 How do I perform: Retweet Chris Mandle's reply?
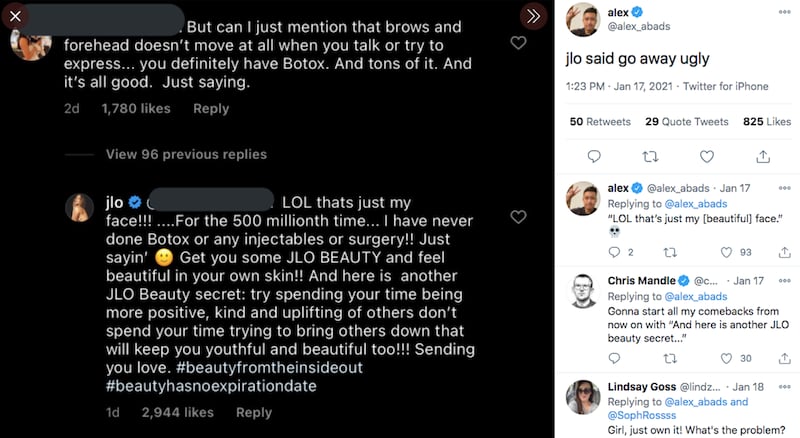671,358
